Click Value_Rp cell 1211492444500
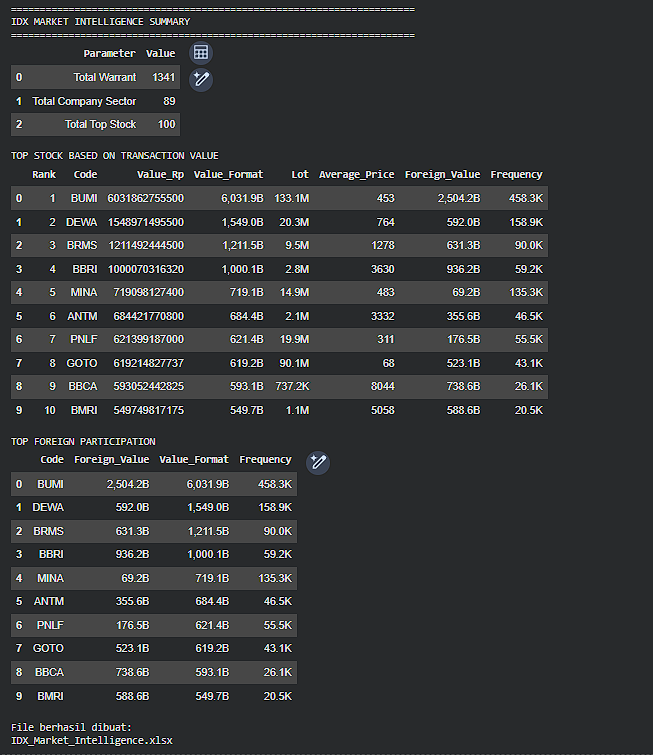This screenshot has height=755, width=653. tap(146, 245)
